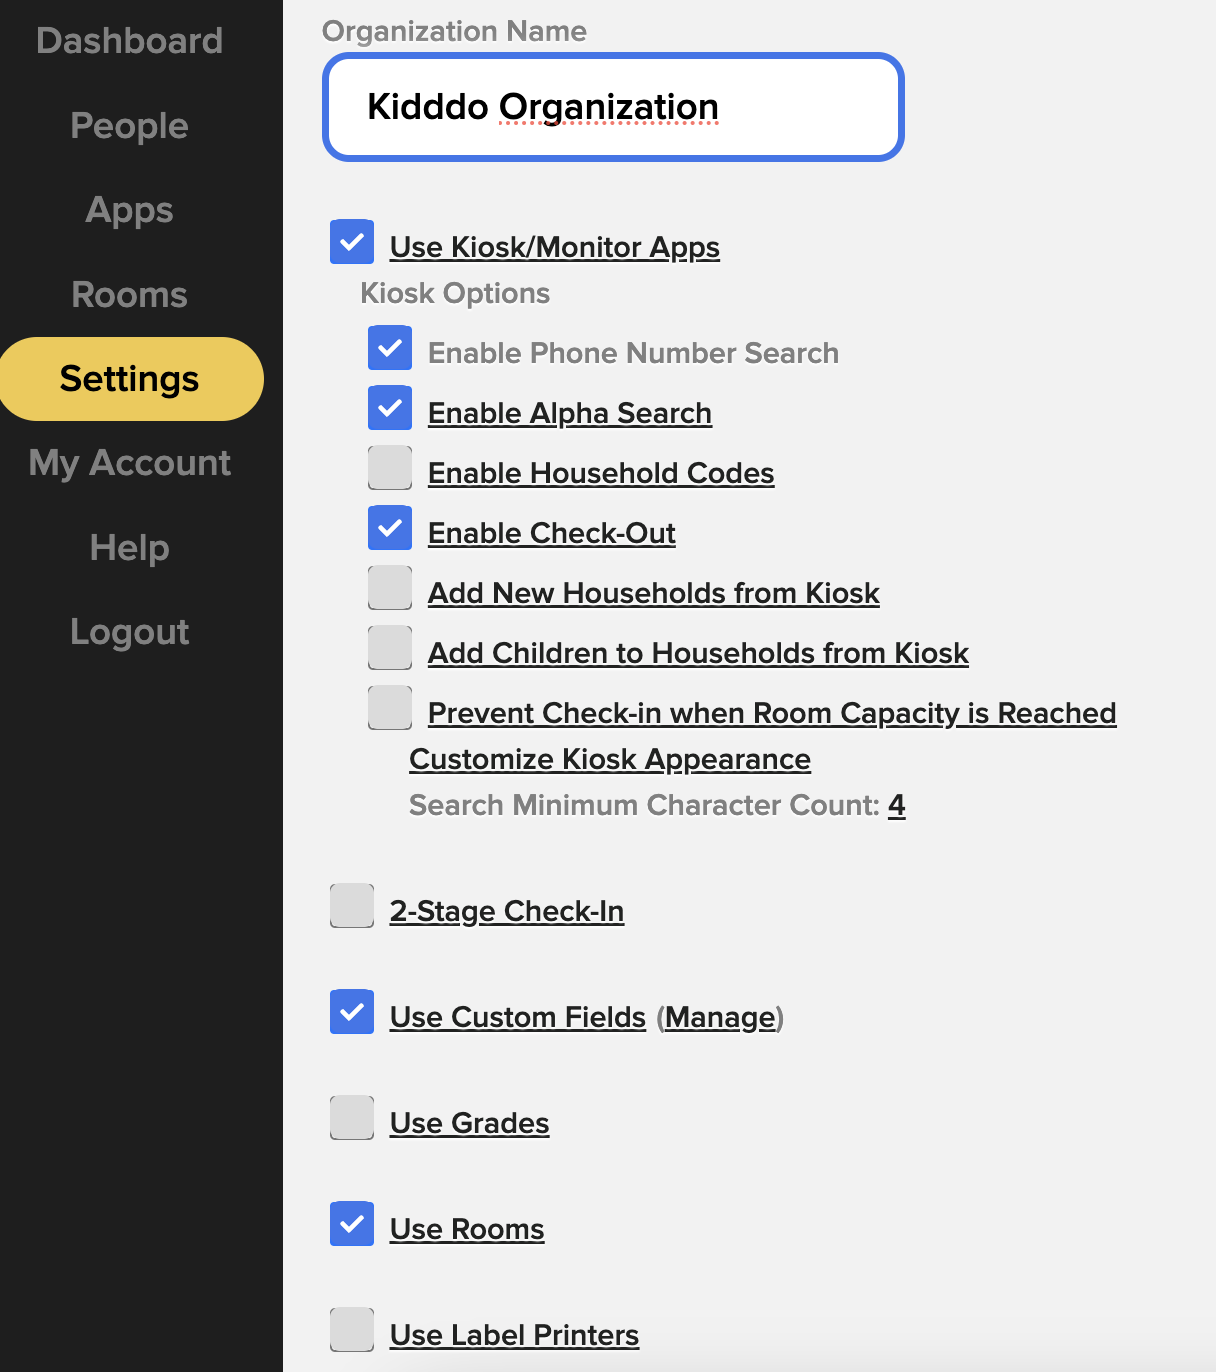Open My Account from the sidebar
Screen dimensions: 1216x1372
(129, 463)
